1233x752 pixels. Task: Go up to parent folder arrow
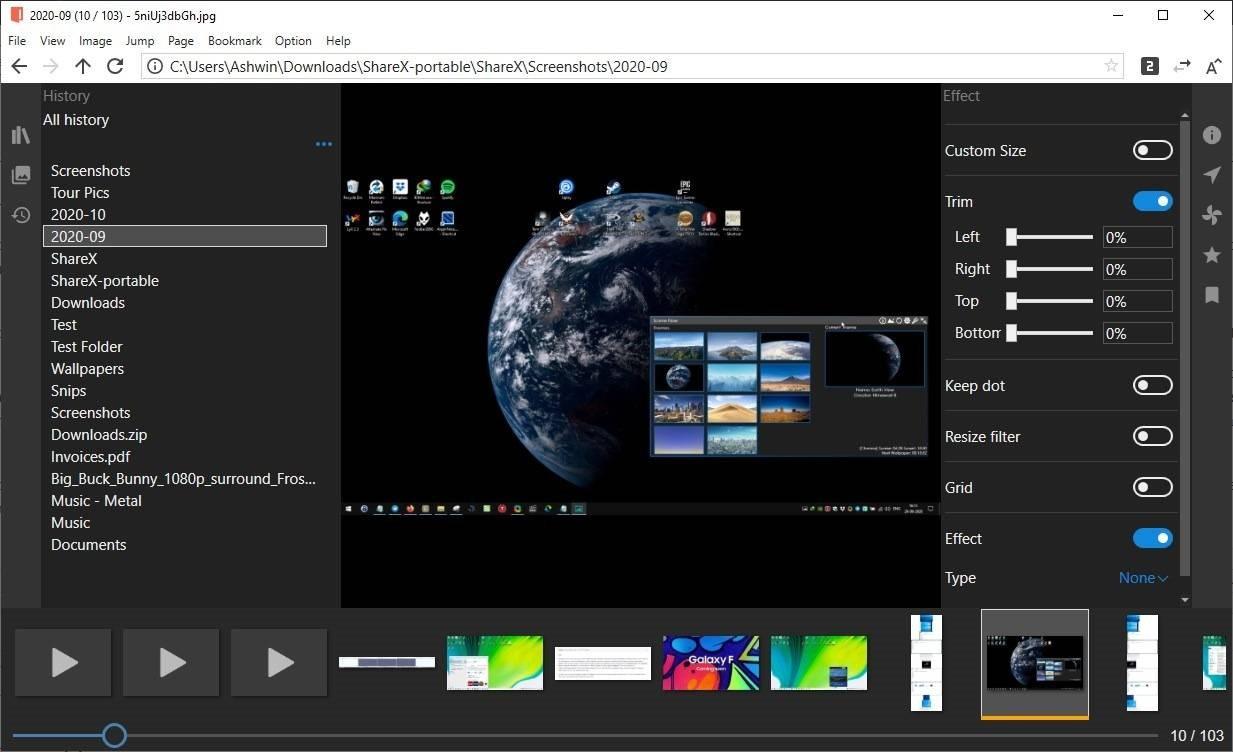coord(83,66)
